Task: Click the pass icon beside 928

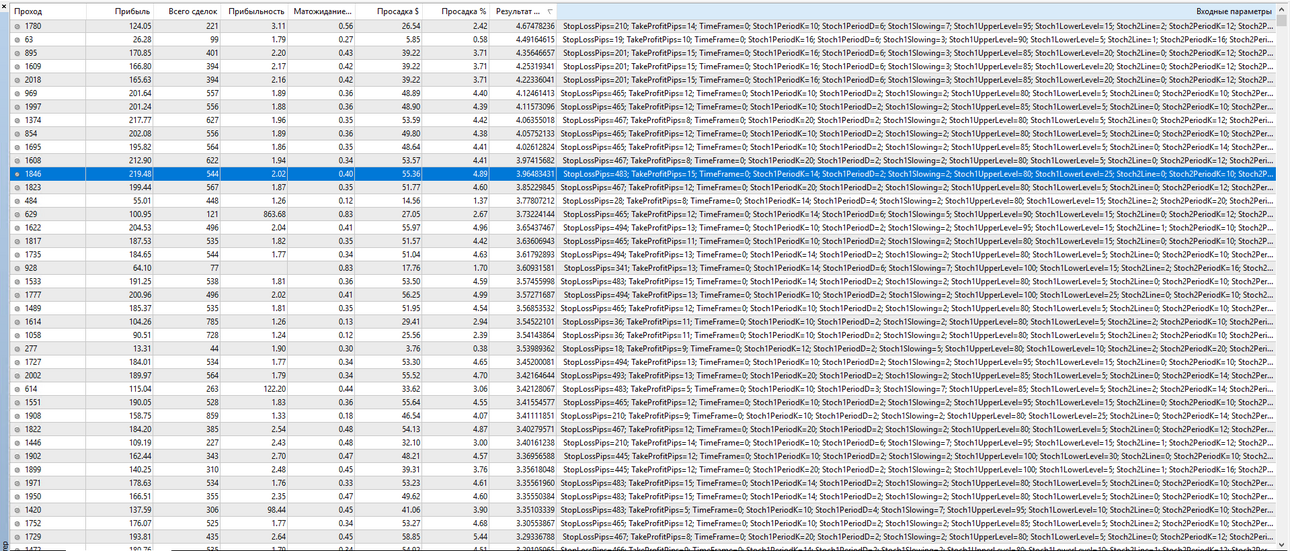Action: click(x=17, y=268)
